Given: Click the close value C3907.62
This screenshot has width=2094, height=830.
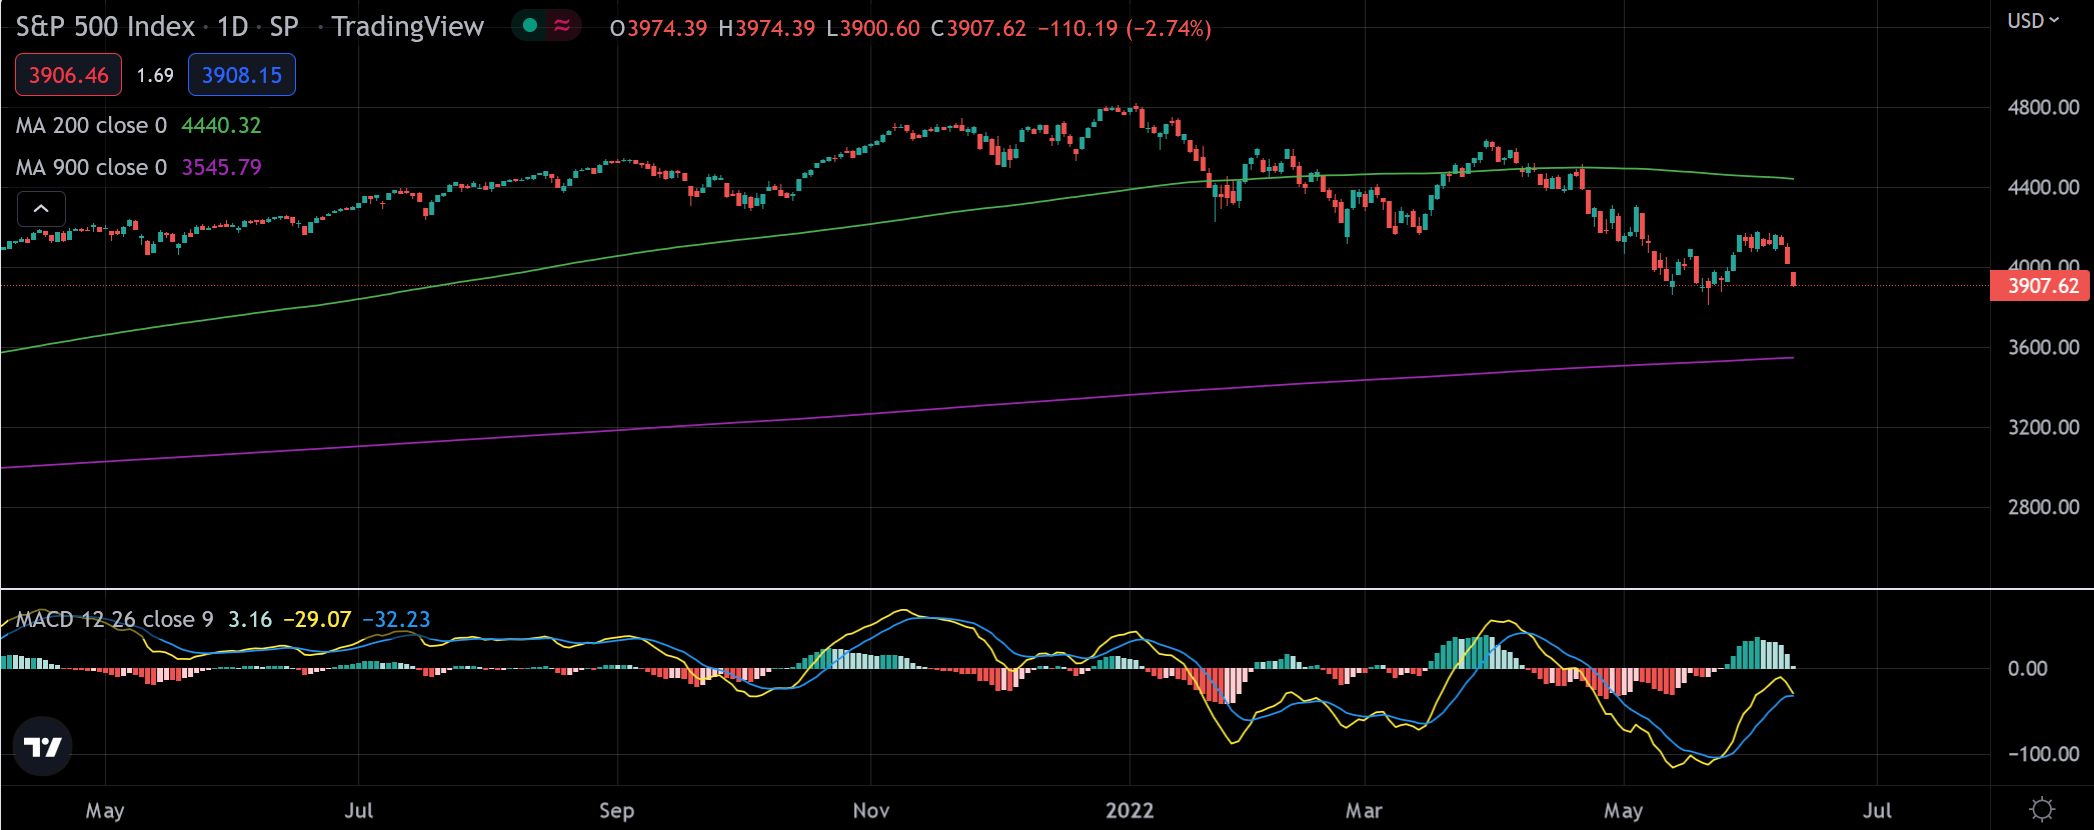Looking at the screenshot, I should 978,28.
